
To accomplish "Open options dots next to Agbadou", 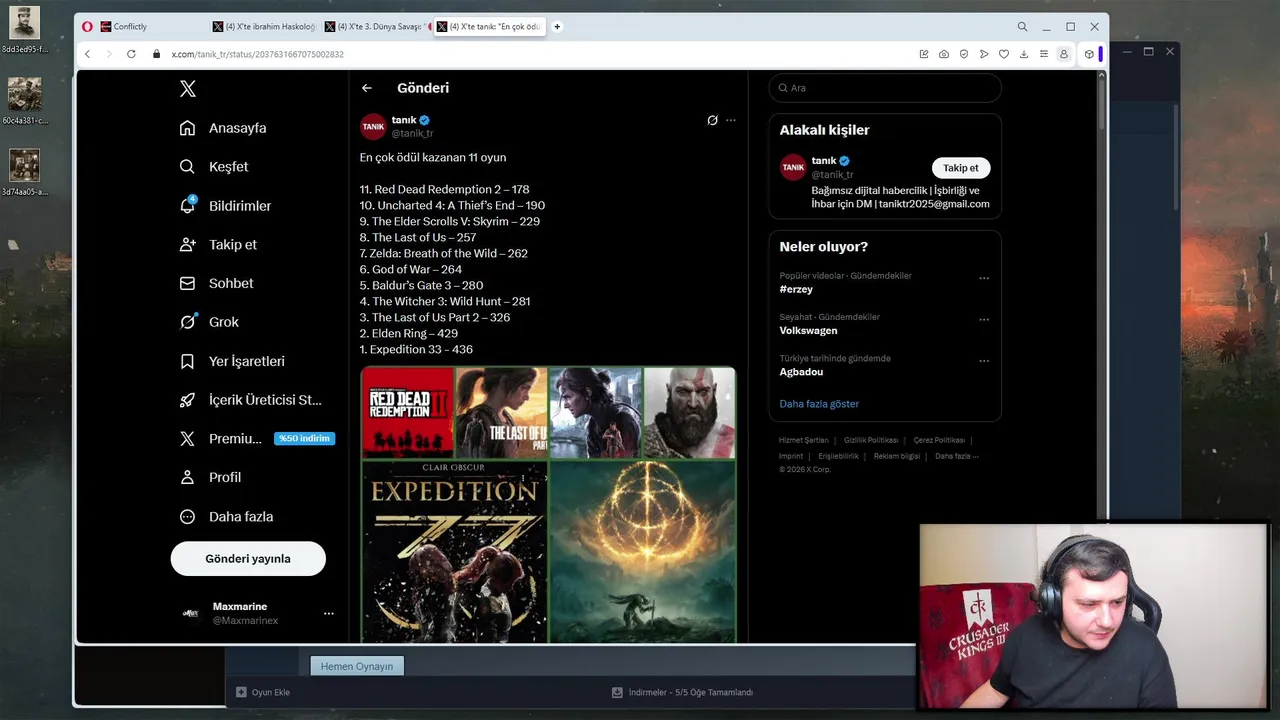I will pos(984,361).
